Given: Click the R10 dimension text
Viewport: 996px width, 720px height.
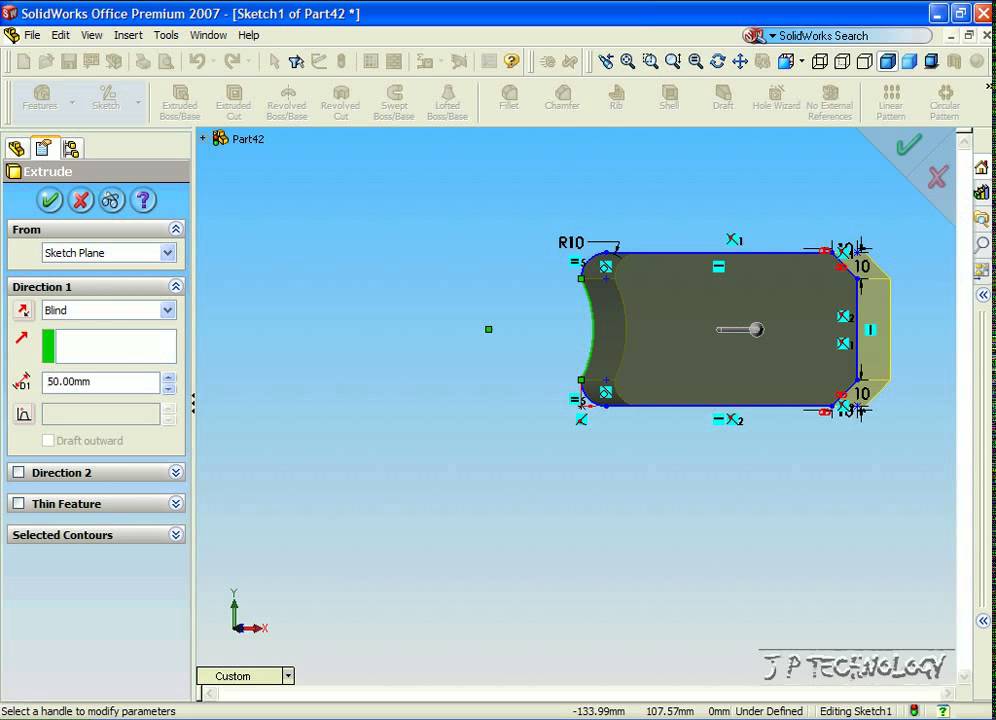Looking at the screenshot, I should coord(570,242).
